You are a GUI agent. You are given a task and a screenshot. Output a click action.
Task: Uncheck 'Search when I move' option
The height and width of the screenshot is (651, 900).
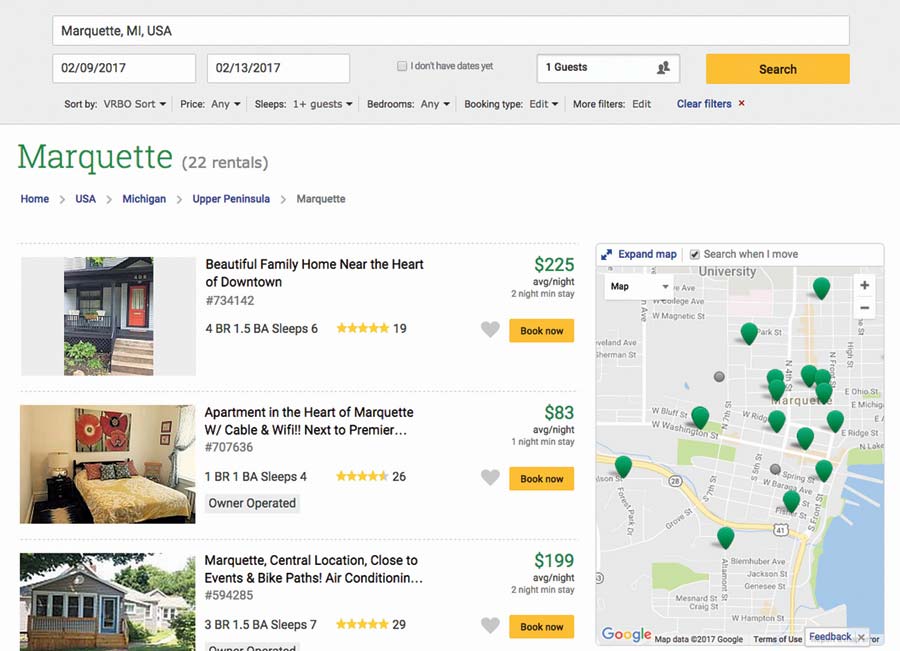(695, 255)
